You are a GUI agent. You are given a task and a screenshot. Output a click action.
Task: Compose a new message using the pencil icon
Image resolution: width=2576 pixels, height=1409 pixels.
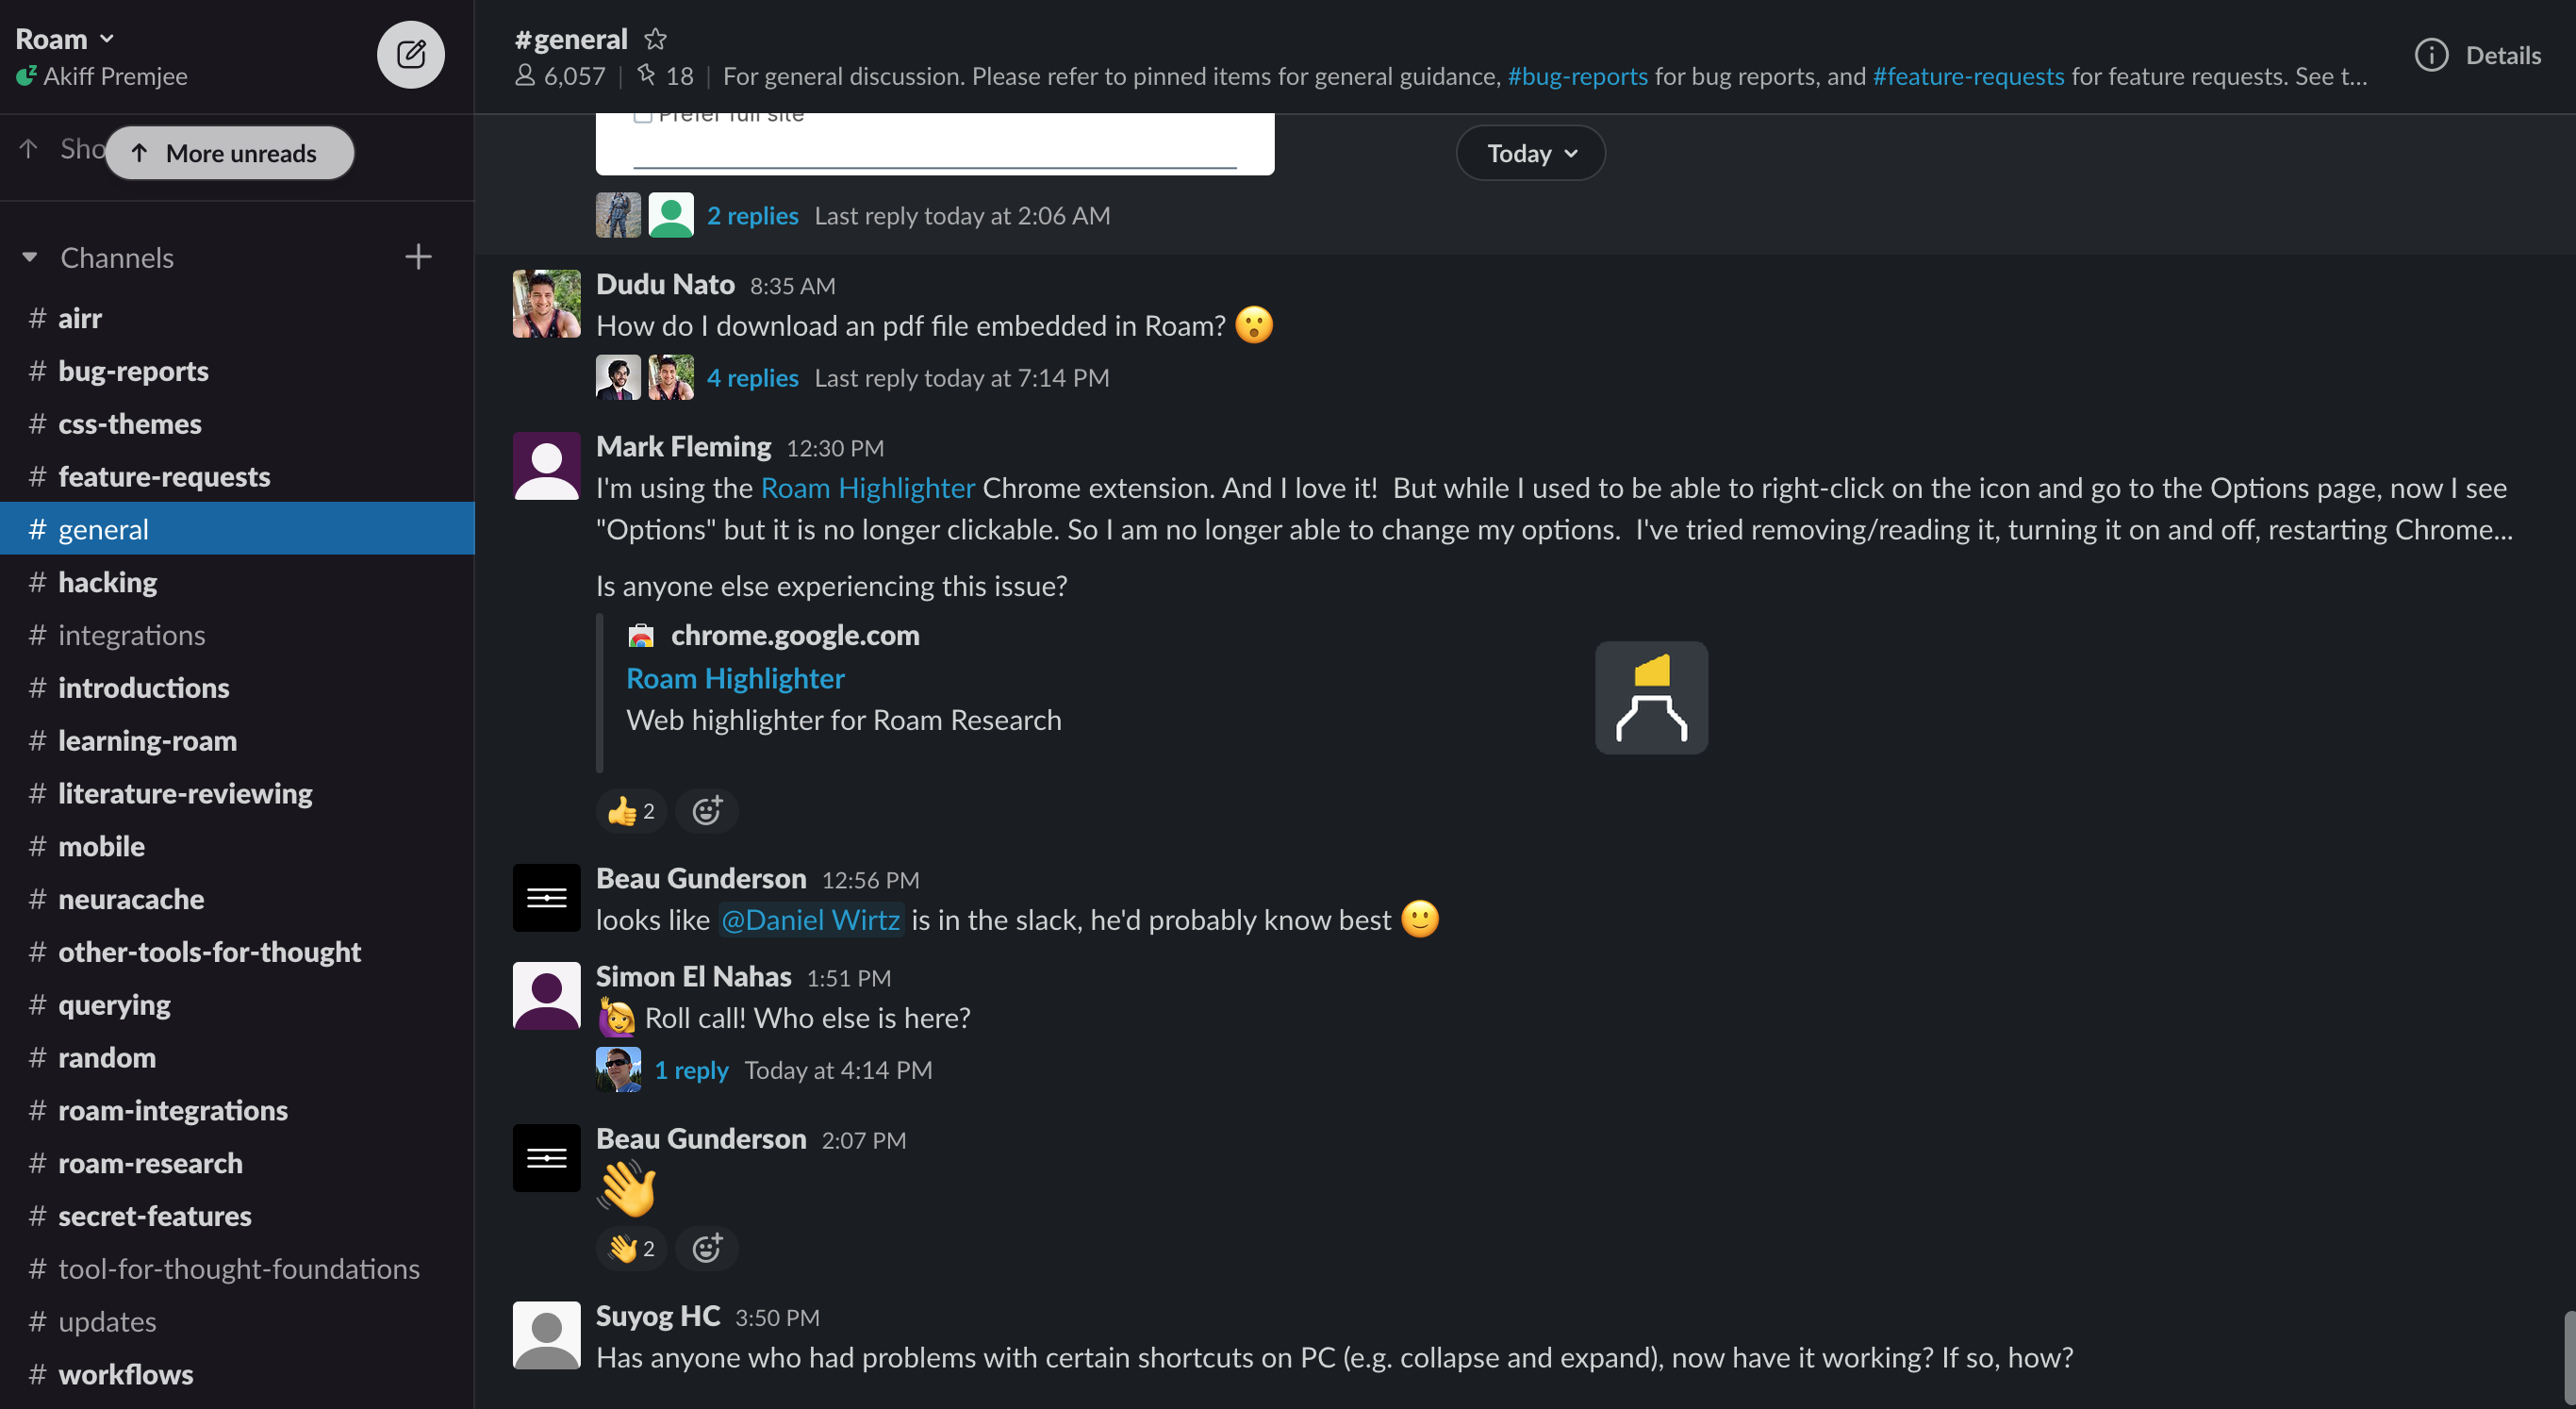(410, 54)
